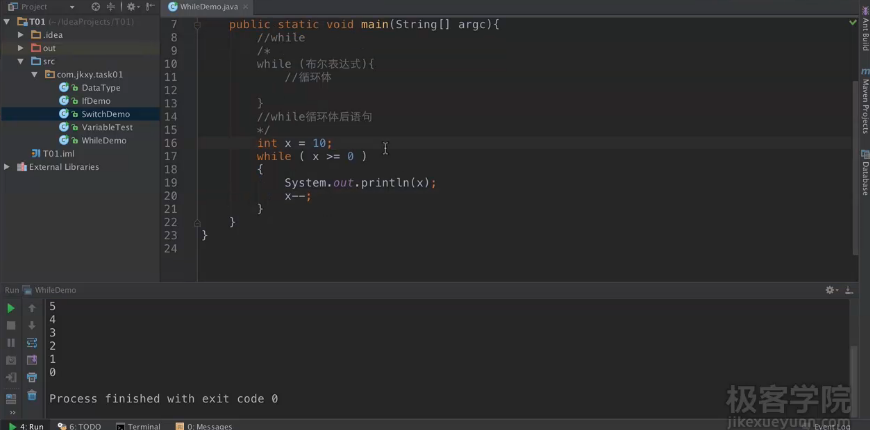
Task: Expand the out folder
Action: coord(21,48)
